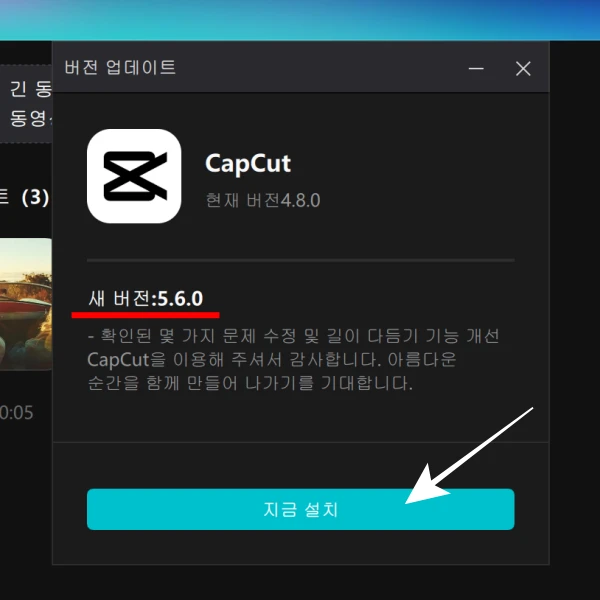Click the 버전 업데이트 dialog title
The height and width of the screenshot is (600, 600).
(x=120, y=67)
